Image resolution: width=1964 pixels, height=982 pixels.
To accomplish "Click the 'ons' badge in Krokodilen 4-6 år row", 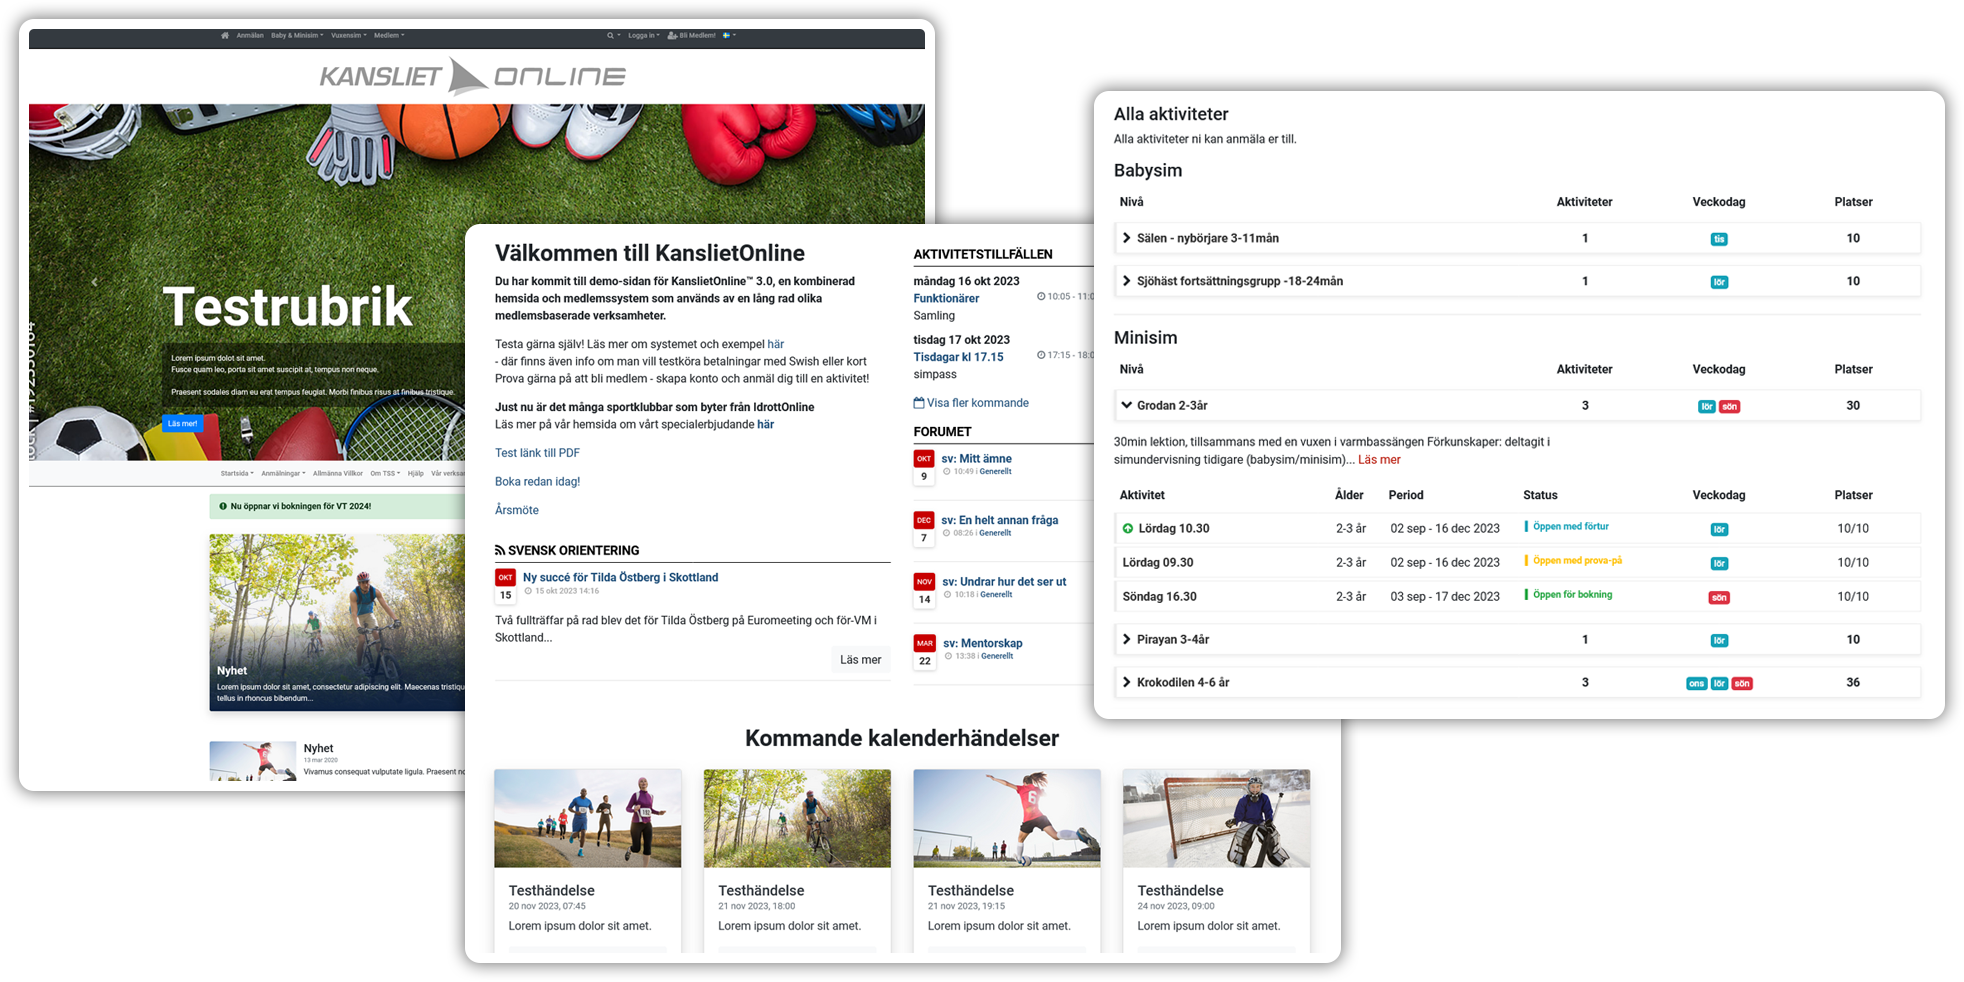I will [x=1697, y=684].
